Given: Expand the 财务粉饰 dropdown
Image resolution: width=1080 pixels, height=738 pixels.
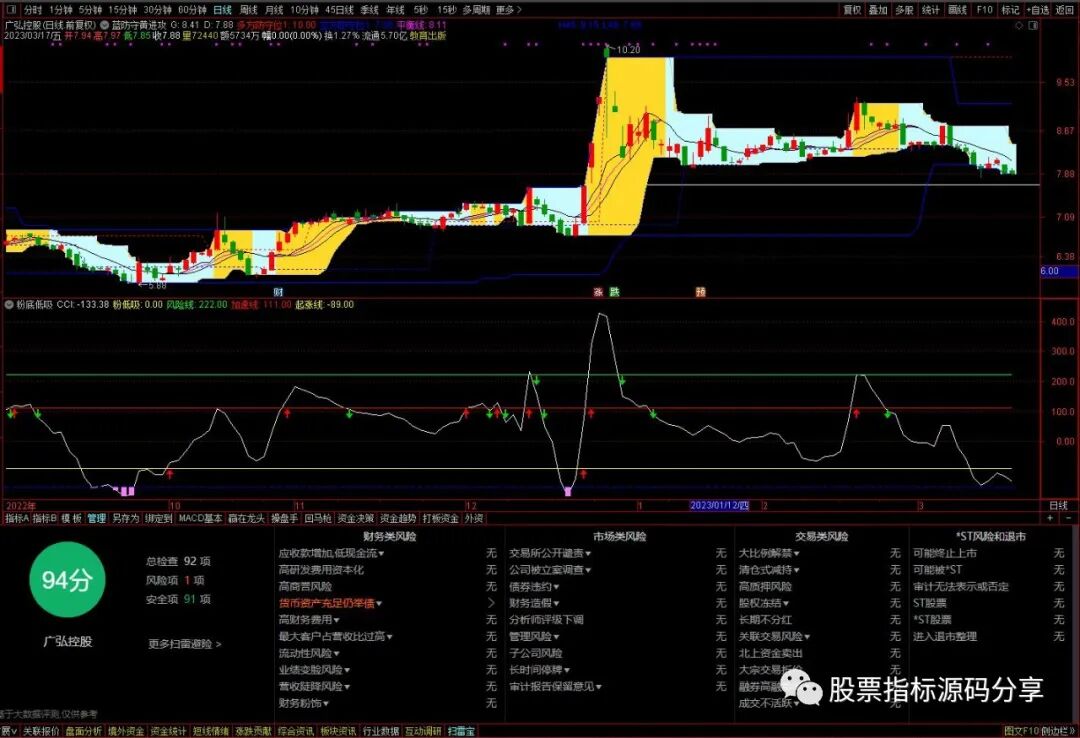Looking at the screenshot, I should click(x=326, y=704).
